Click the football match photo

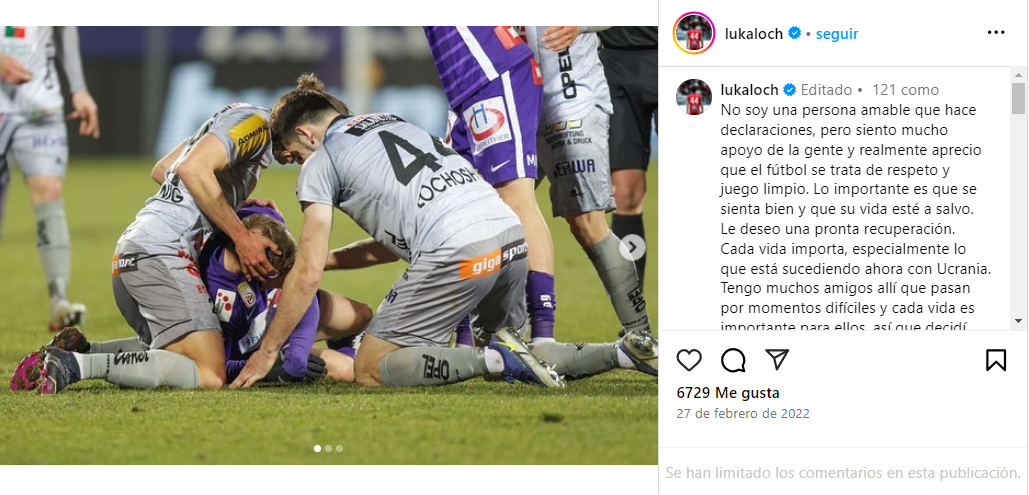329,245
